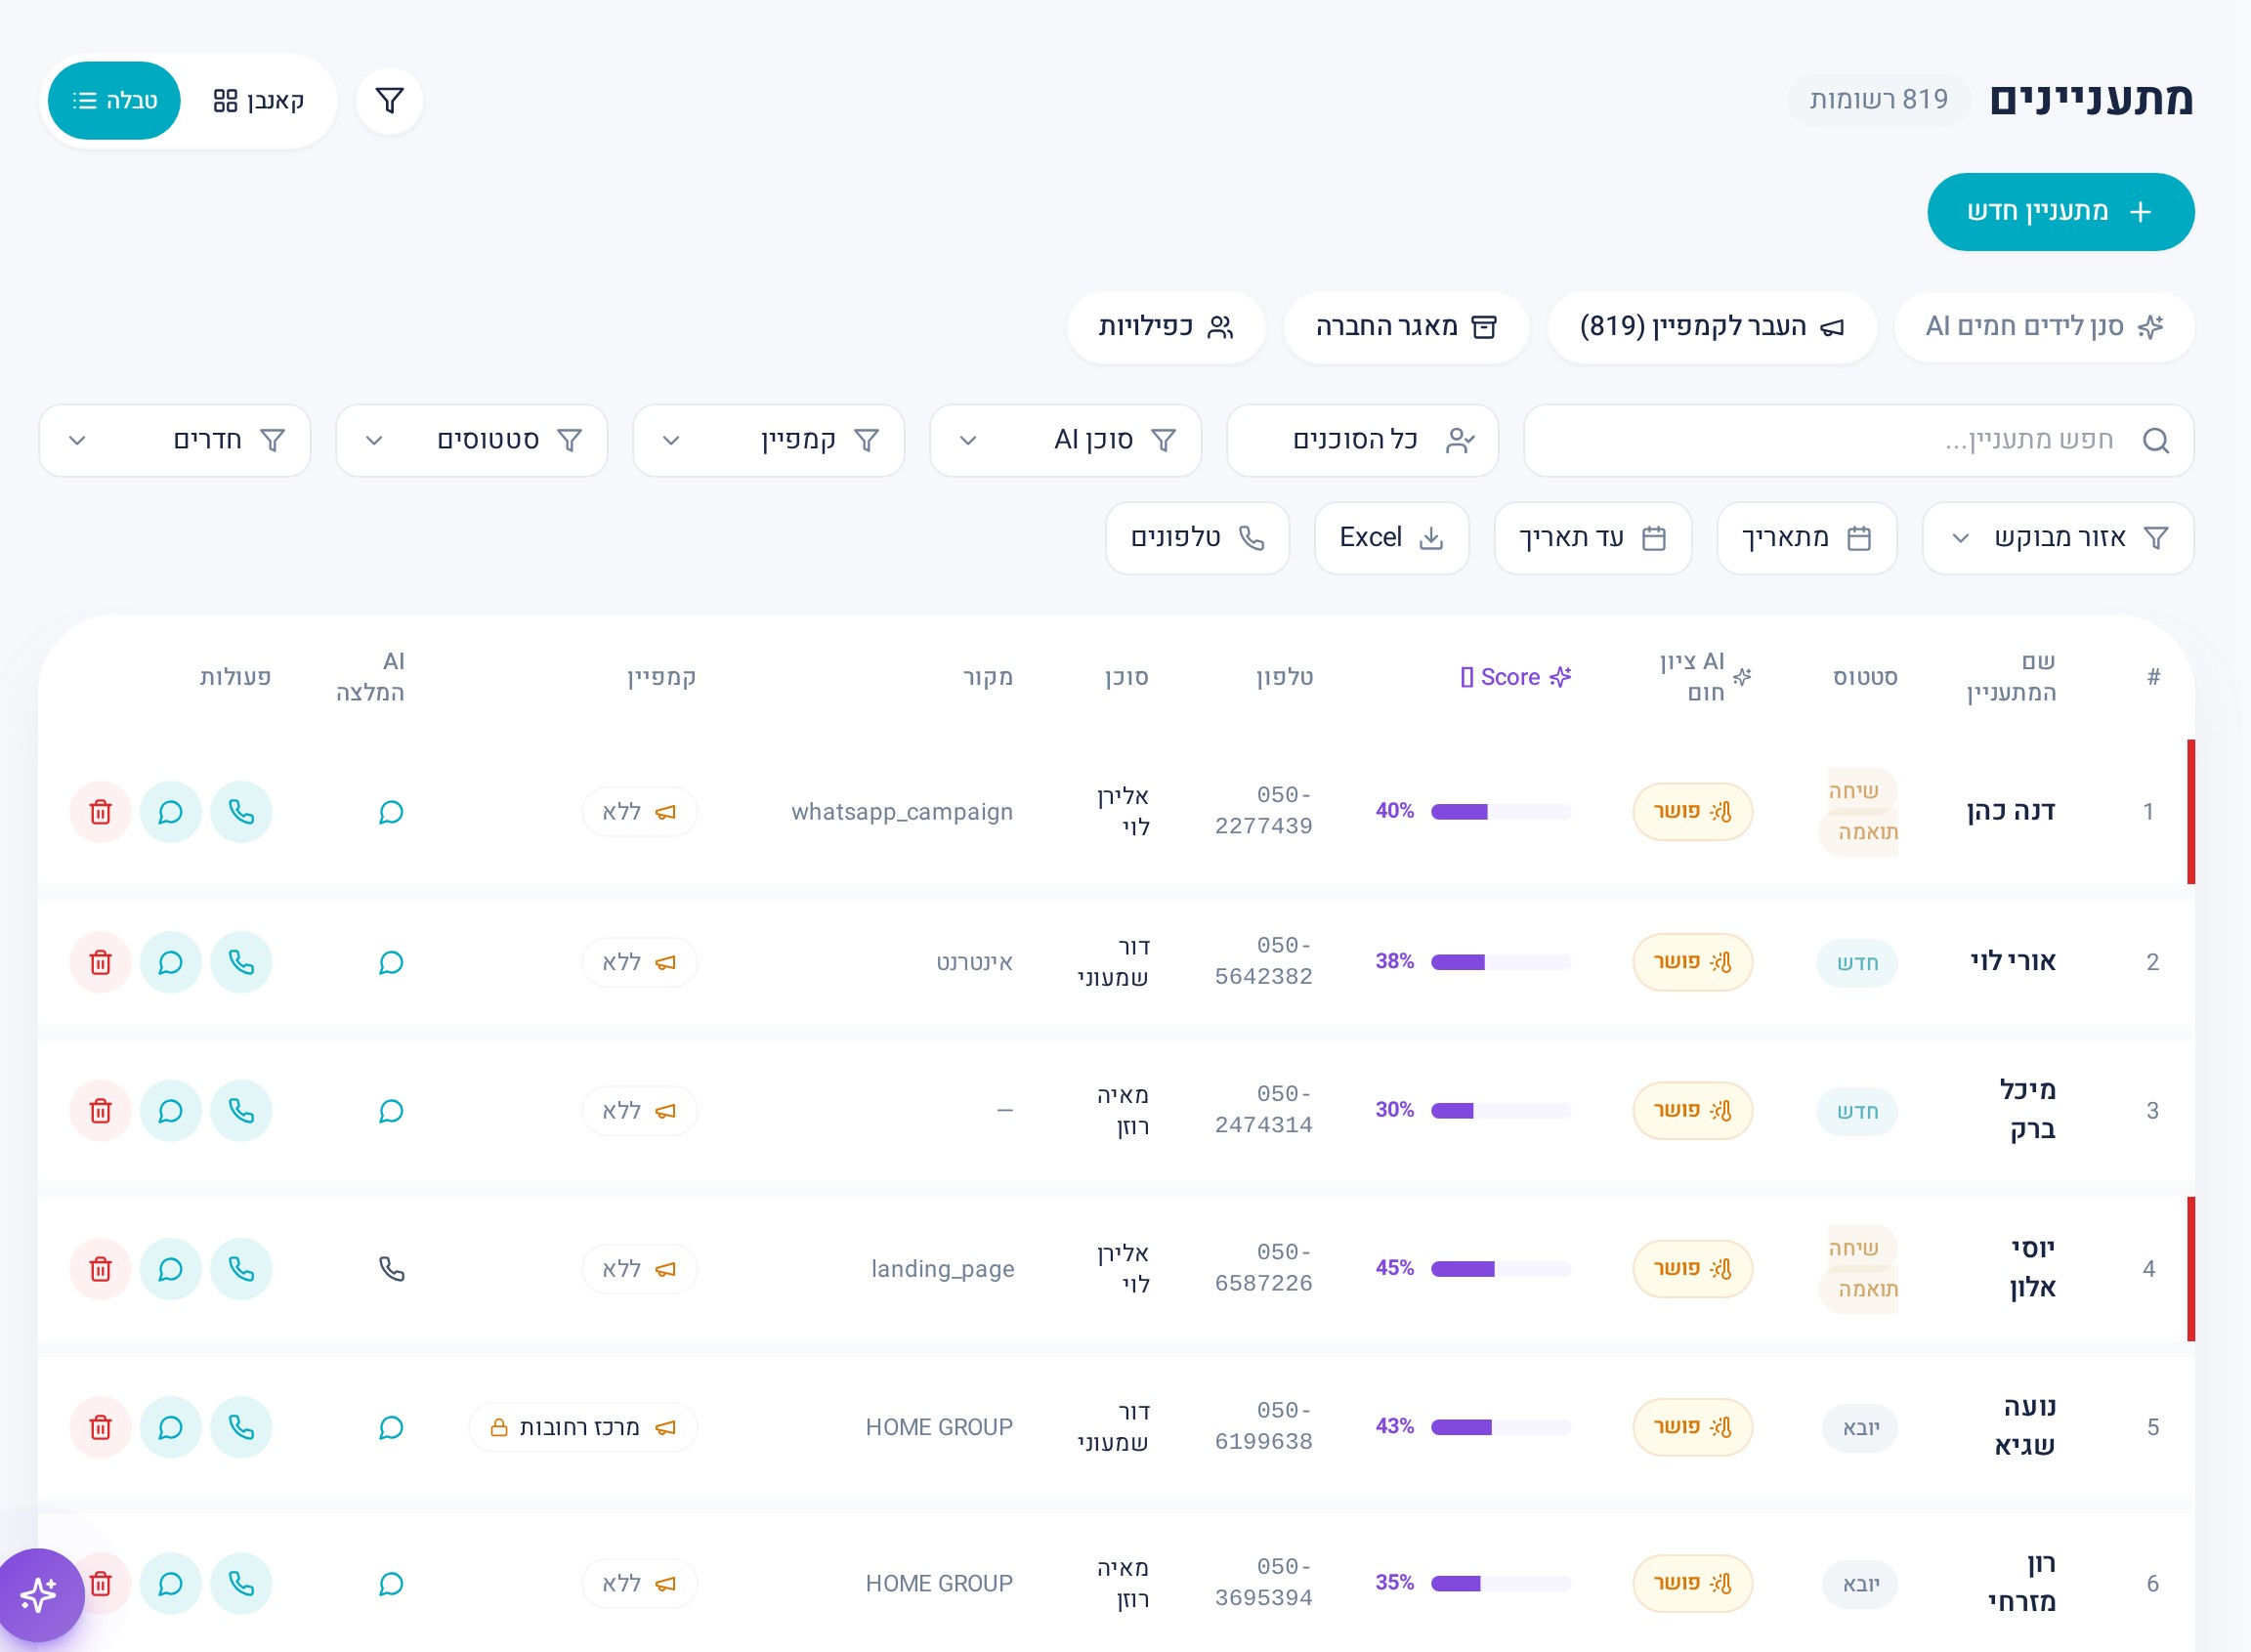The image size is (2251, 1652).
Task: Click the קמפיין column header
Action: pyautogui.click(x=661, y=677)
